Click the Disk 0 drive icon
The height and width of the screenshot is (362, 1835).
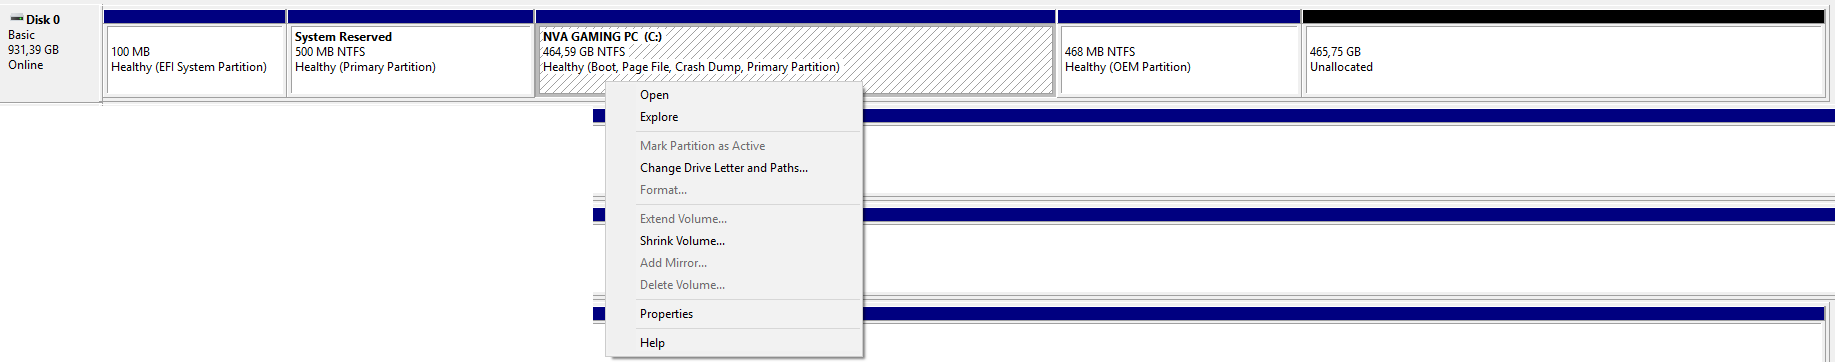point(16,19)
